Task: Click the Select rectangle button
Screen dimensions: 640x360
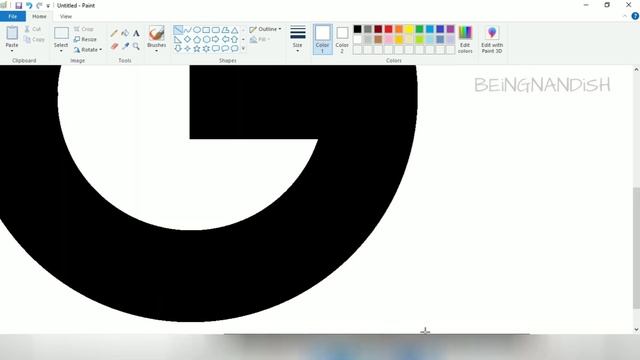Action: pyautogui.click(x=61, y=36)
